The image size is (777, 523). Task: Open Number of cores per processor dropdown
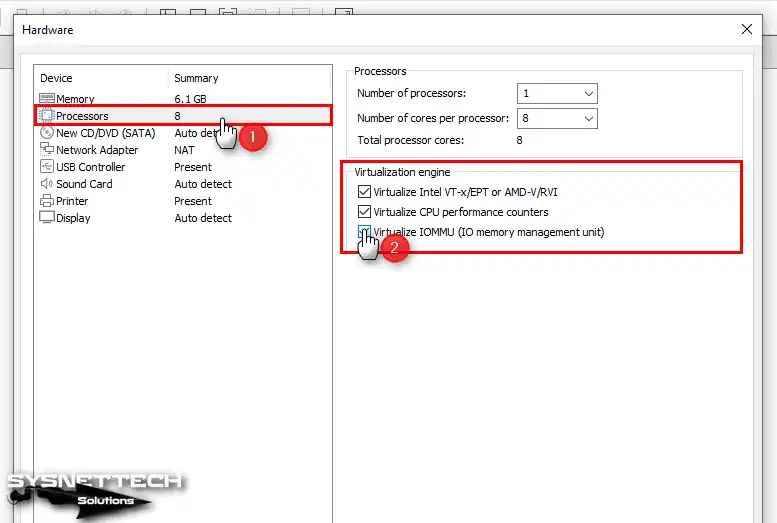(x=557, y=118)
